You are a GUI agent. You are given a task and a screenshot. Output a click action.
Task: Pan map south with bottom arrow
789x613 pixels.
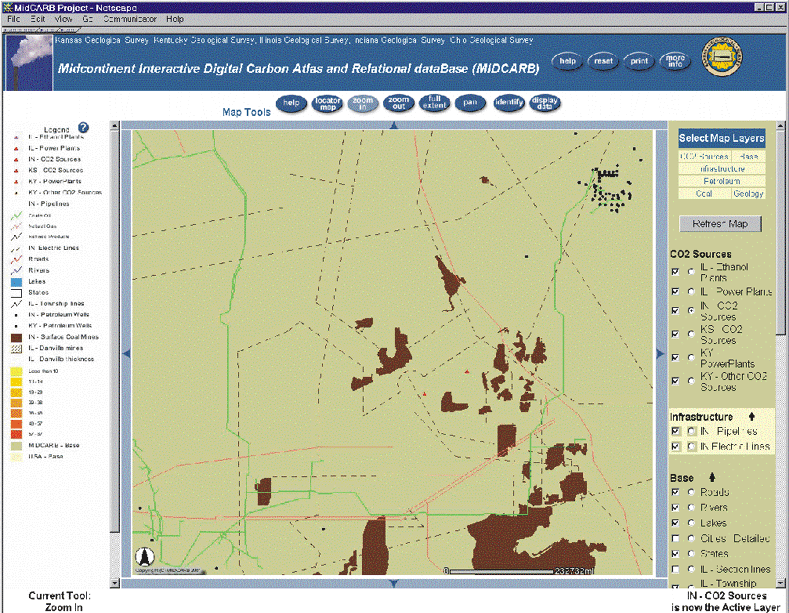(x=394, y=583)
